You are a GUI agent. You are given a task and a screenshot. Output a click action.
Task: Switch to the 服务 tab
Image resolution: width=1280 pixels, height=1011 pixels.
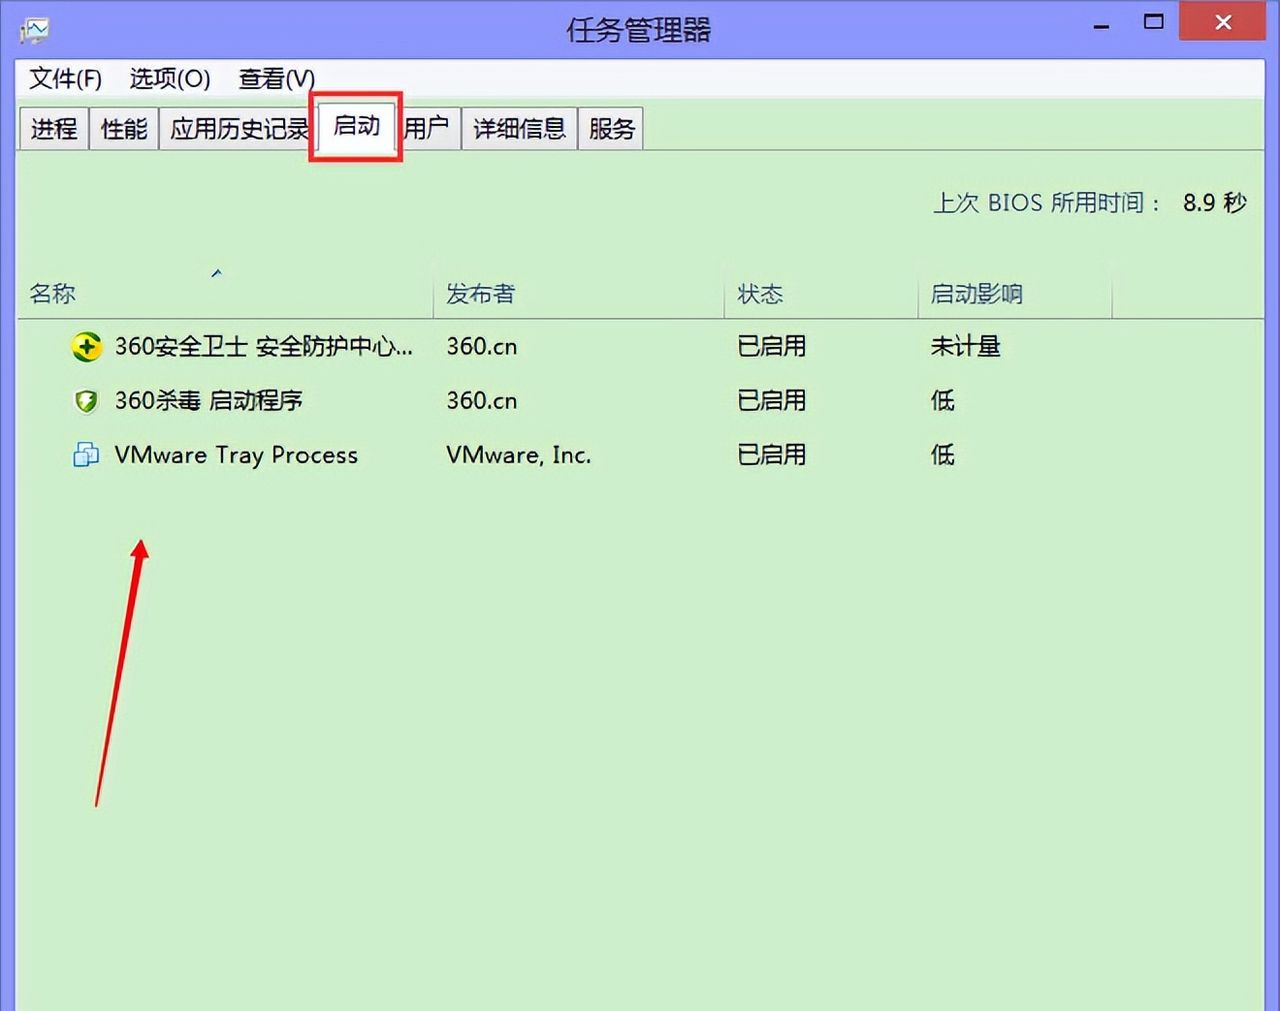(x=611, y=128)
